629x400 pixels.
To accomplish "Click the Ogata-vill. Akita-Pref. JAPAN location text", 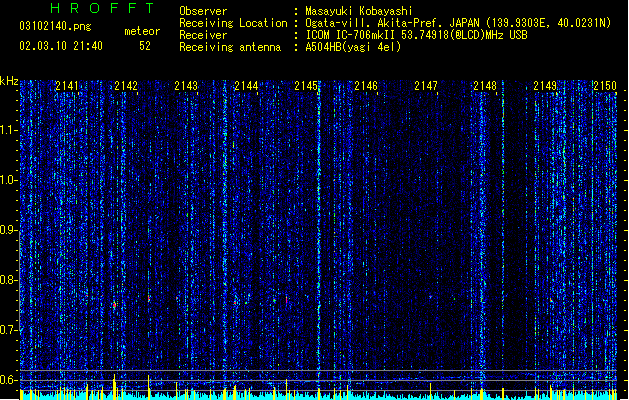I will 458,23.
